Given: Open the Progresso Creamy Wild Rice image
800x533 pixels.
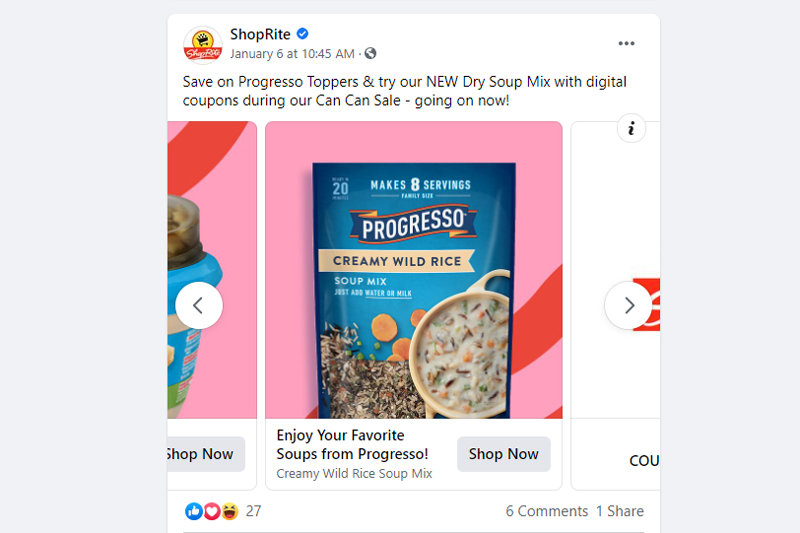Looking at the screenshot, I should 414,270.
